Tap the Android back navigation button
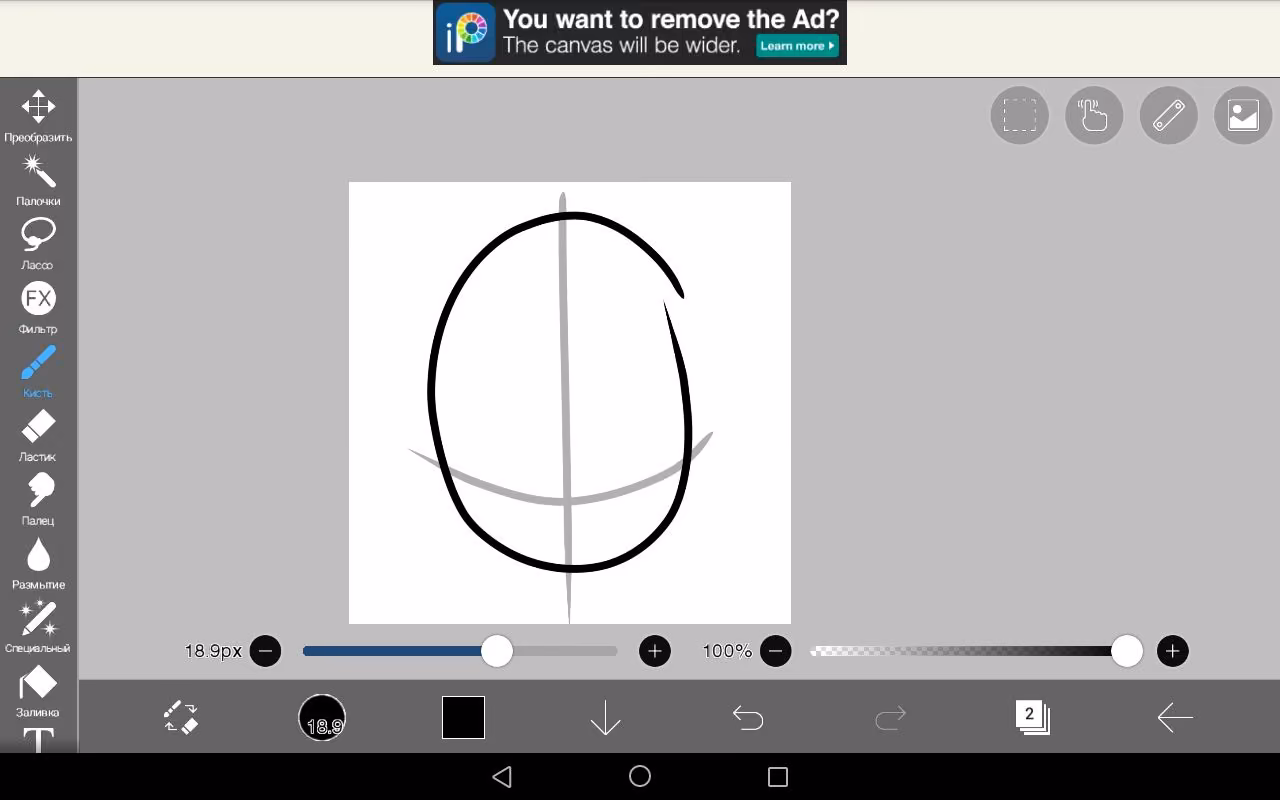This screenshot has height=800, width=1280. (502, 776)
